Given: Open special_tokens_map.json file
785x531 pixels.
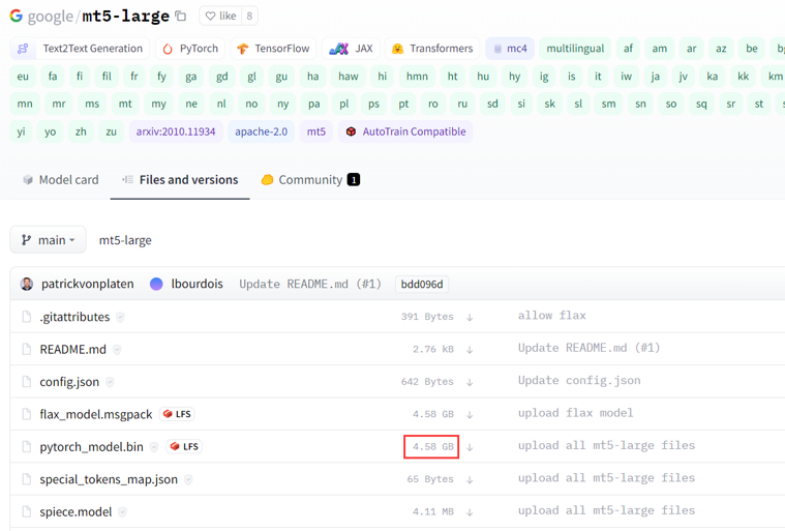Looking at the screenshot, I should tap(109, 479).
